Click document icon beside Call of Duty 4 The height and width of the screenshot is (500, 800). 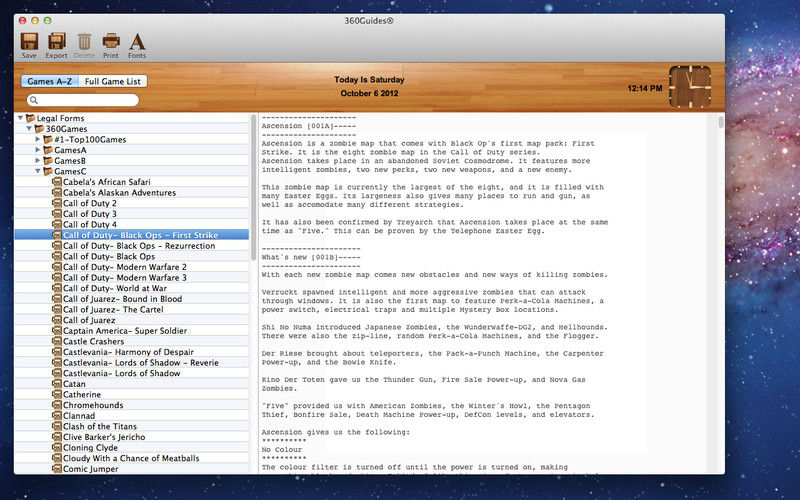coord(57,224)
